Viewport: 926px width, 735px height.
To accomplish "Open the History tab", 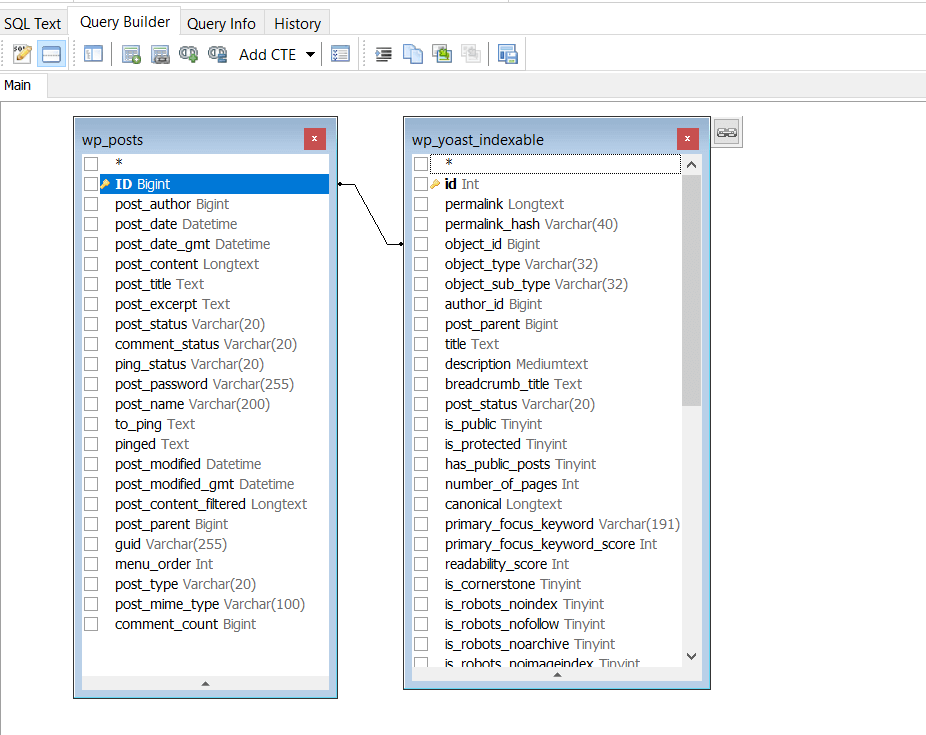I will point(297,24).
